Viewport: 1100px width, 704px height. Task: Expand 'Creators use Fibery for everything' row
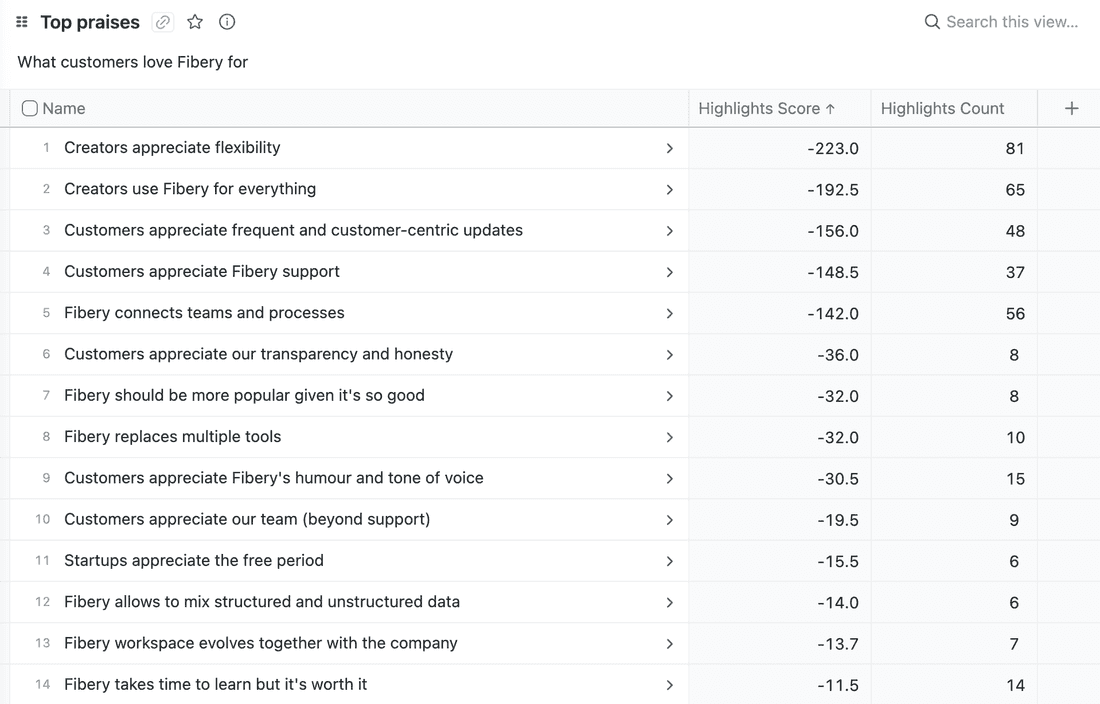pos(669,190)
